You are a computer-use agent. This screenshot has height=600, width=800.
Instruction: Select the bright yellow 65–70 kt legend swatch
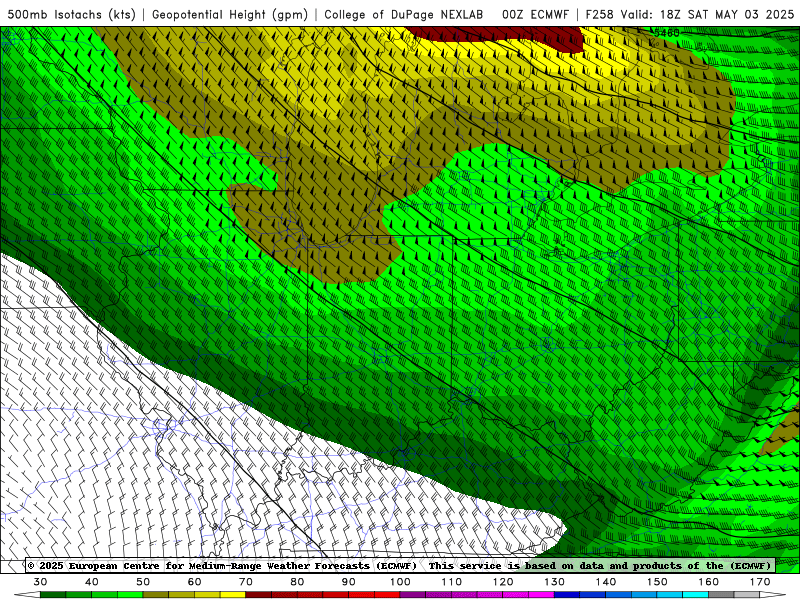coord(233,595)
